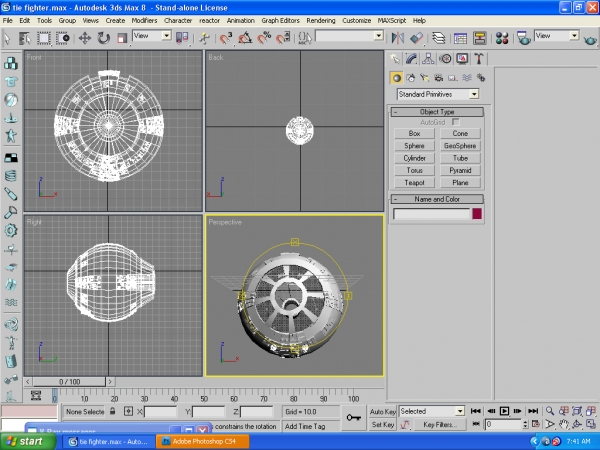This screenshot has width=600, height=450.
Task: Open the Create menu
Action: pyautogui.click(x=115, y=21)
